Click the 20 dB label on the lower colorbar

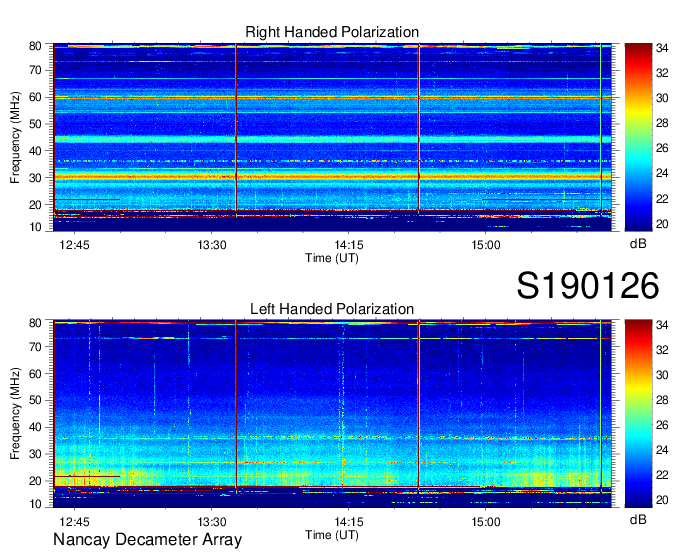tap(662, 500)
